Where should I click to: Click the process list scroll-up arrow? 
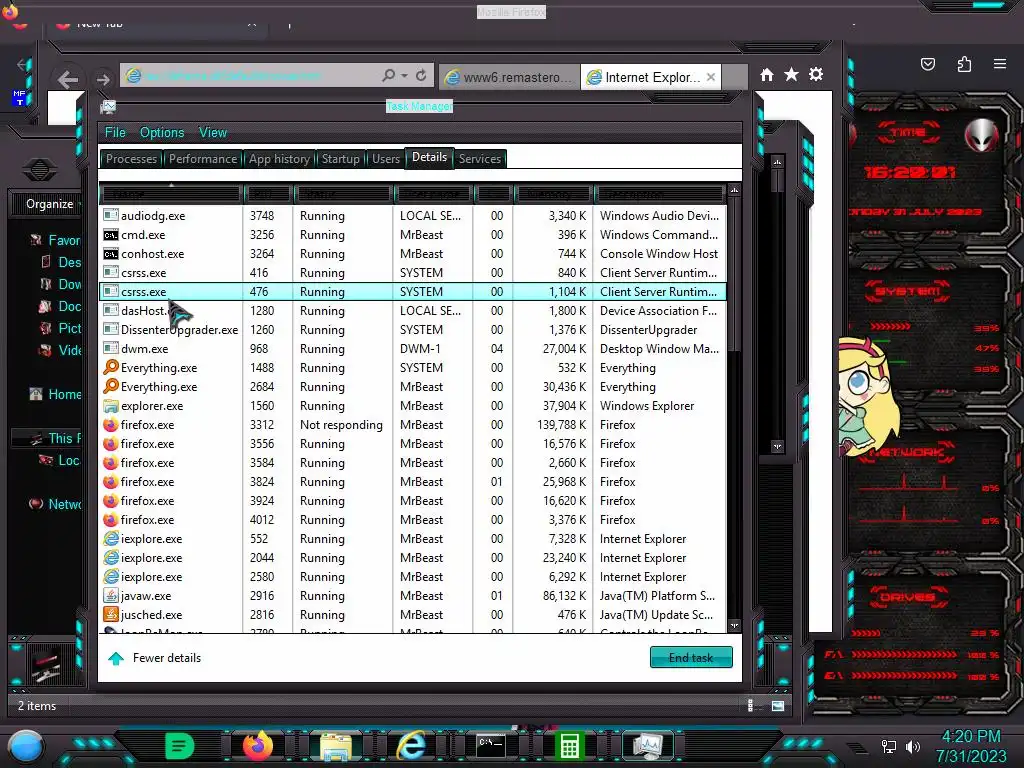[734, 190]
